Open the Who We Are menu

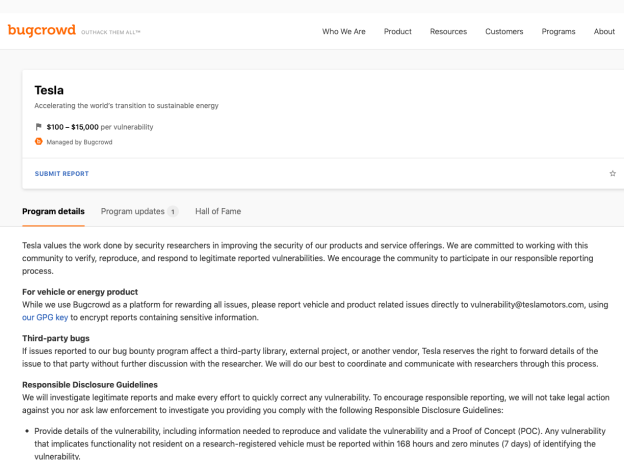pyautogui.click(x=343, y=31)
